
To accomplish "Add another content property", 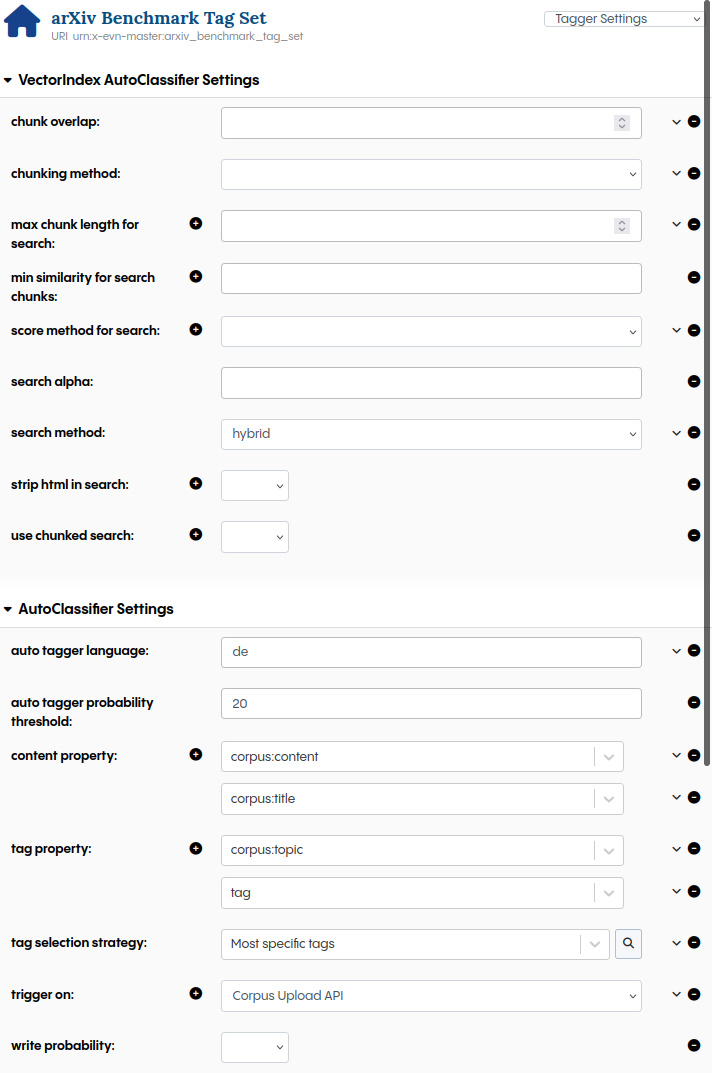I will [195, 755].
